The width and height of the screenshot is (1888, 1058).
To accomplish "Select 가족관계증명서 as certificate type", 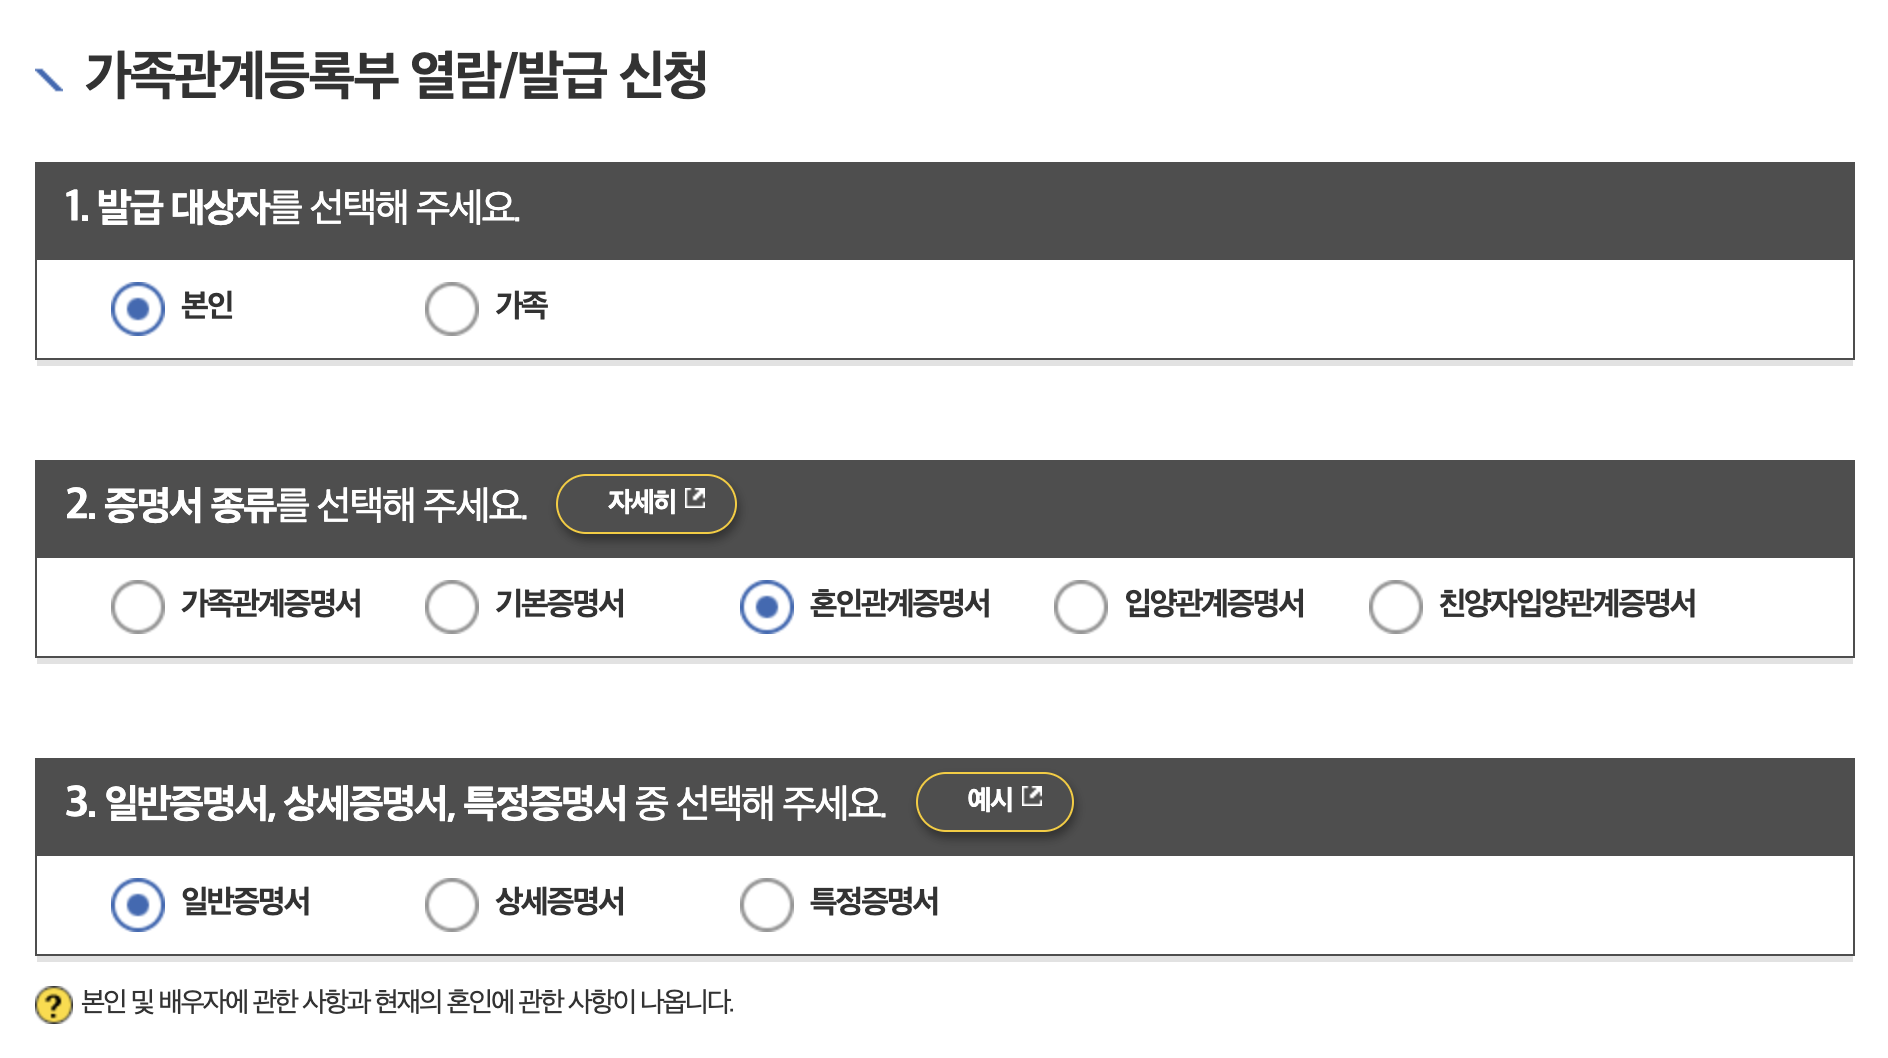I will tap(139, 605).
